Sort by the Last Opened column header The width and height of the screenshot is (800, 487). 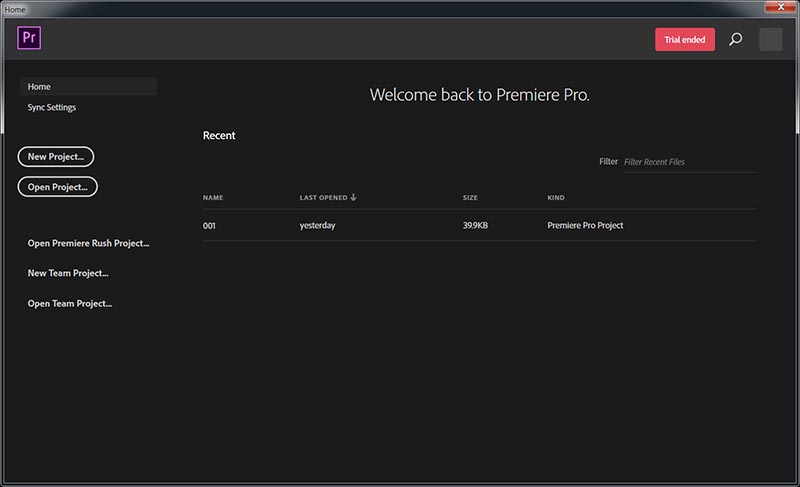[323, 197]
